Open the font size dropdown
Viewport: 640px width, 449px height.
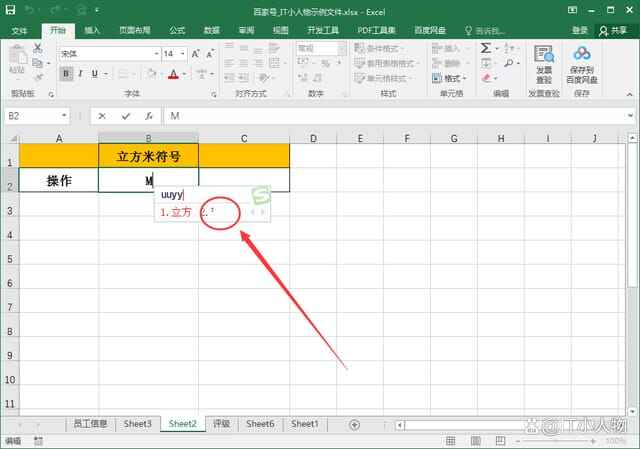(183, 53)
